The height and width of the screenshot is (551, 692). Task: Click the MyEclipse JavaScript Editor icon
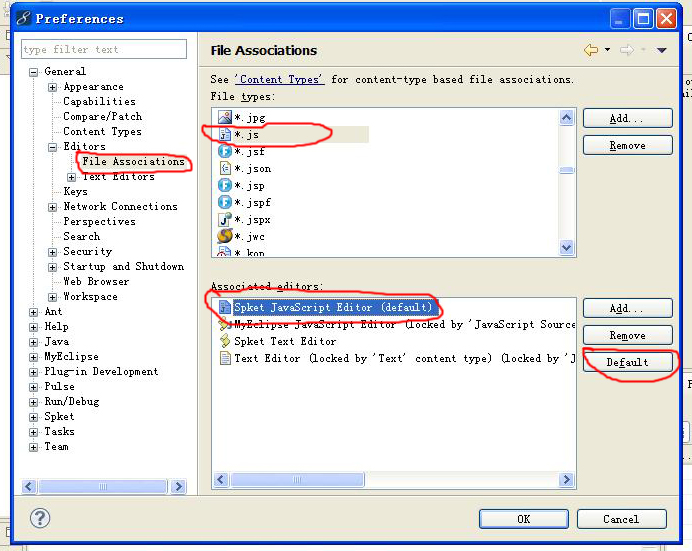(225, 324)
